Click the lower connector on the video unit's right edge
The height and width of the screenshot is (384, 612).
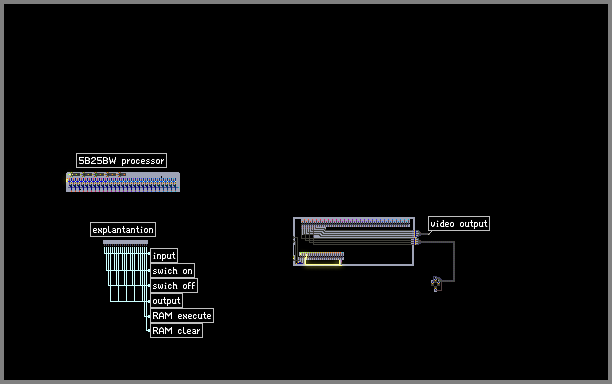pyautogui.click(x=416, y=242)
